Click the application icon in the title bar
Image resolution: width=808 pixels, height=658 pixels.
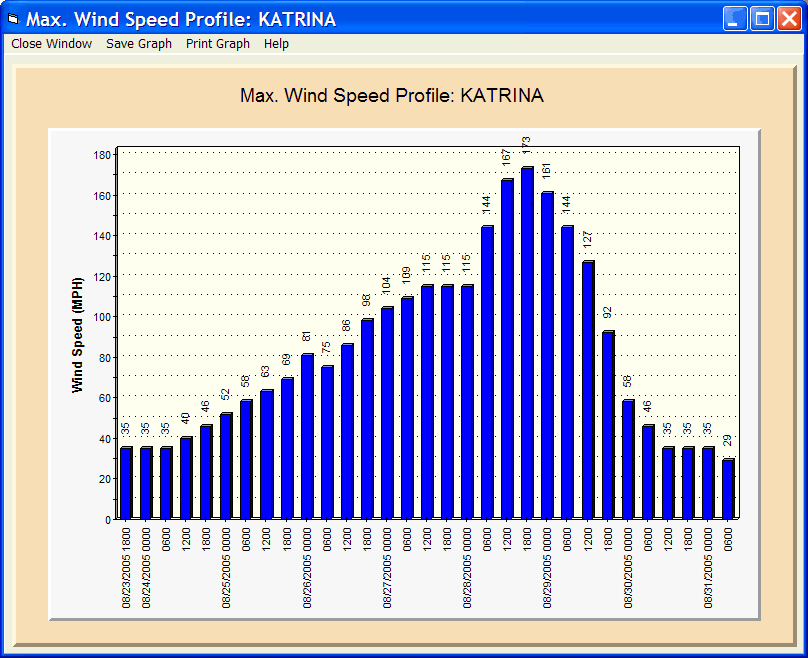13,19
